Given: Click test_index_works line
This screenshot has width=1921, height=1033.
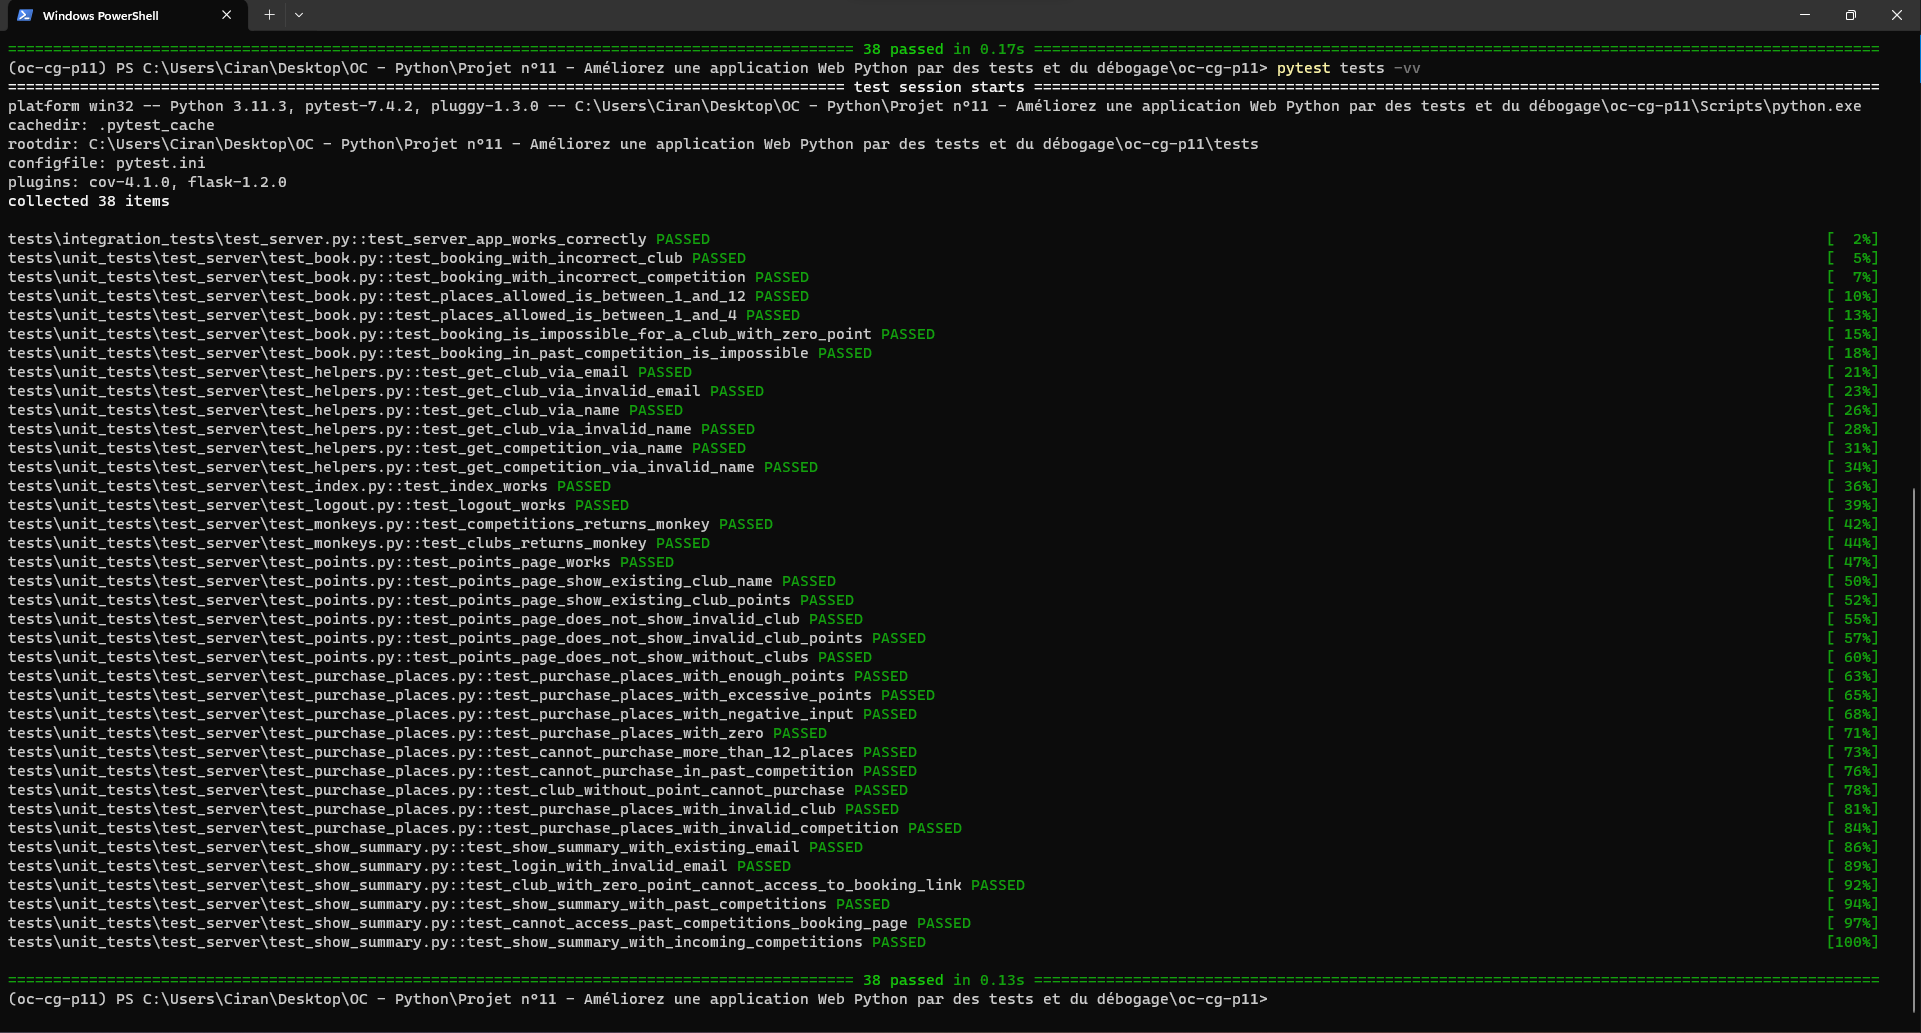Looking at the screenshot, I should click(x=309, y=486).
